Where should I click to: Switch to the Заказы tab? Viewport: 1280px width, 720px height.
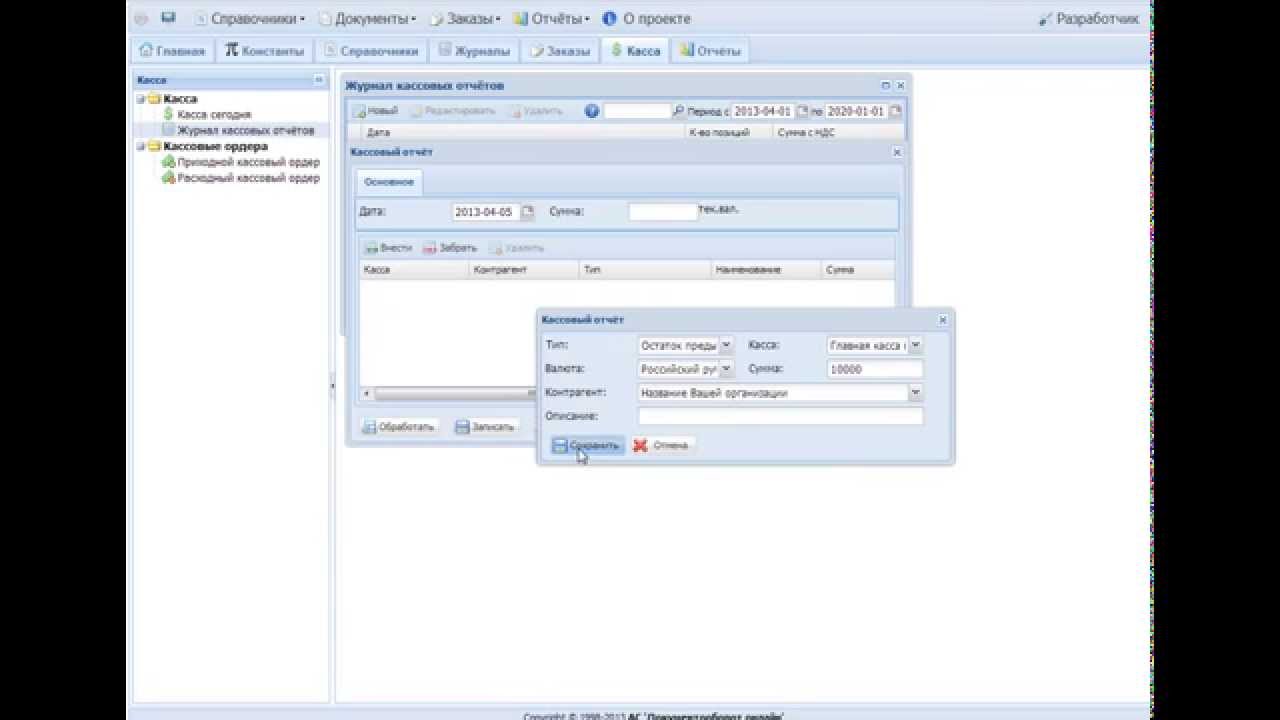[x=560, y=51]
